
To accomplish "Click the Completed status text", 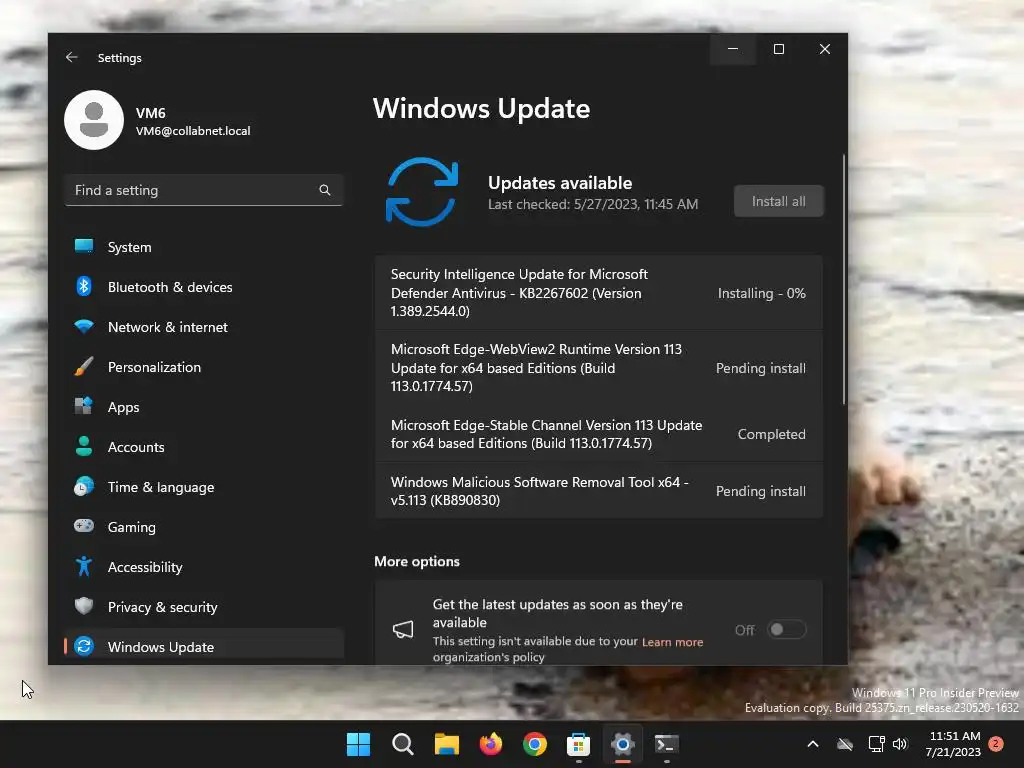I will [x=771, y=434].
